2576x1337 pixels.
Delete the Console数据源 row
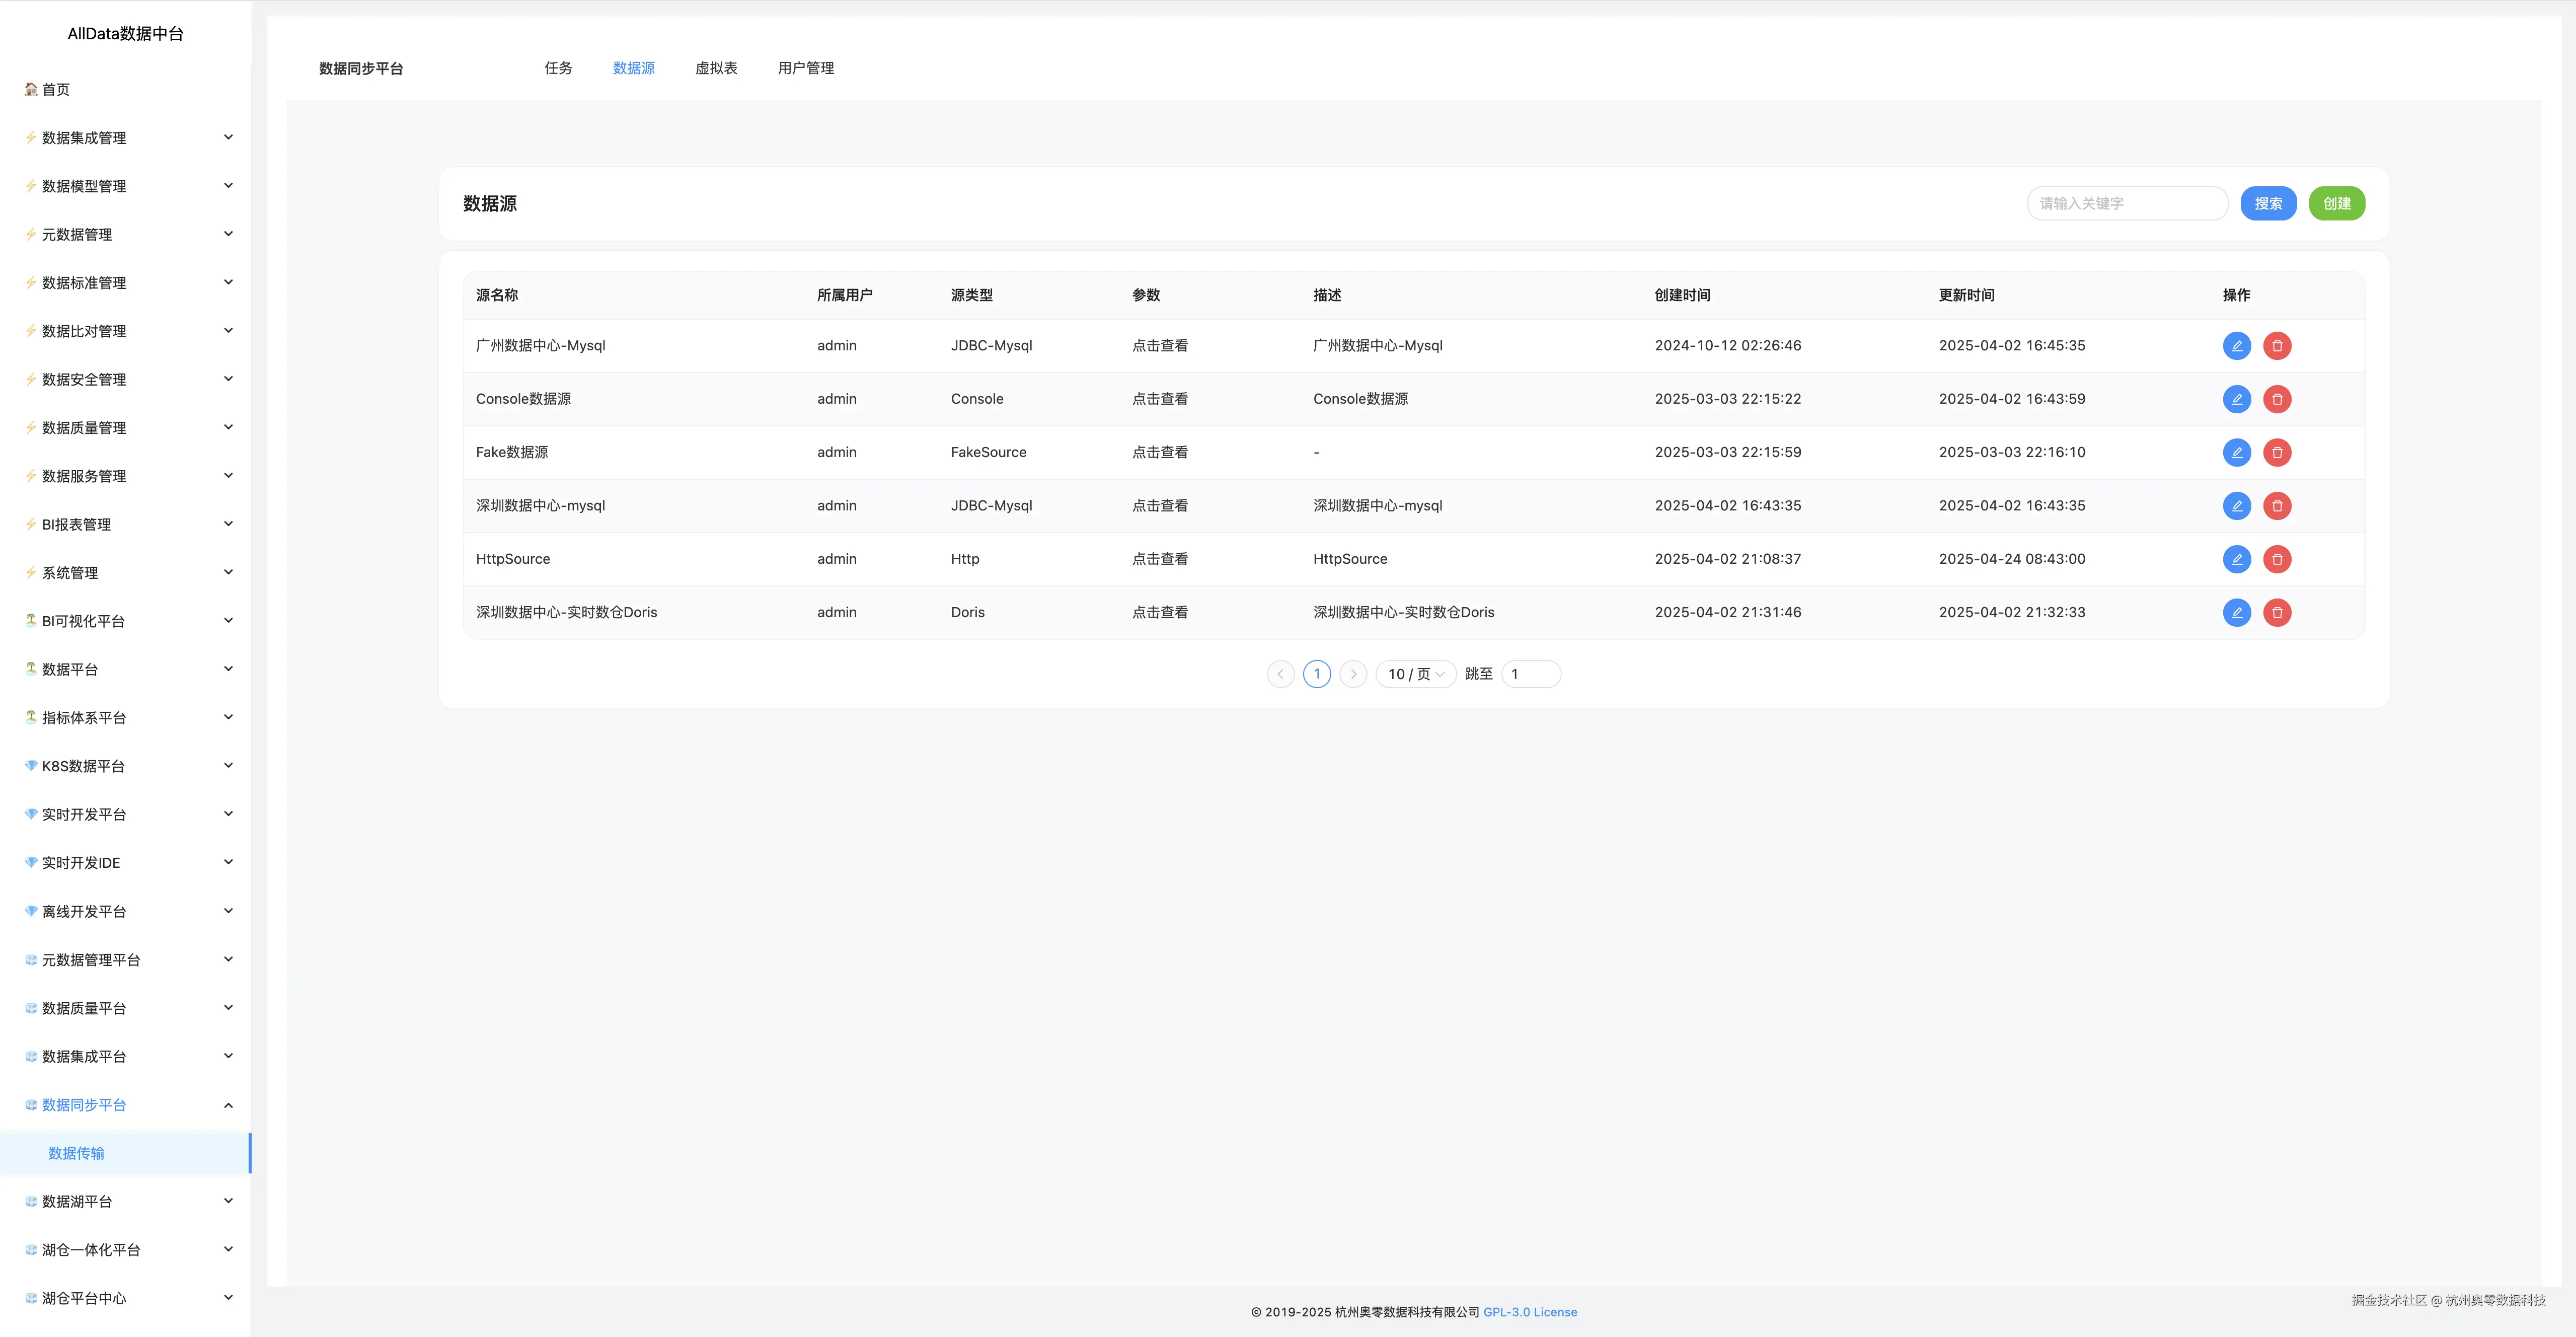2277,399
